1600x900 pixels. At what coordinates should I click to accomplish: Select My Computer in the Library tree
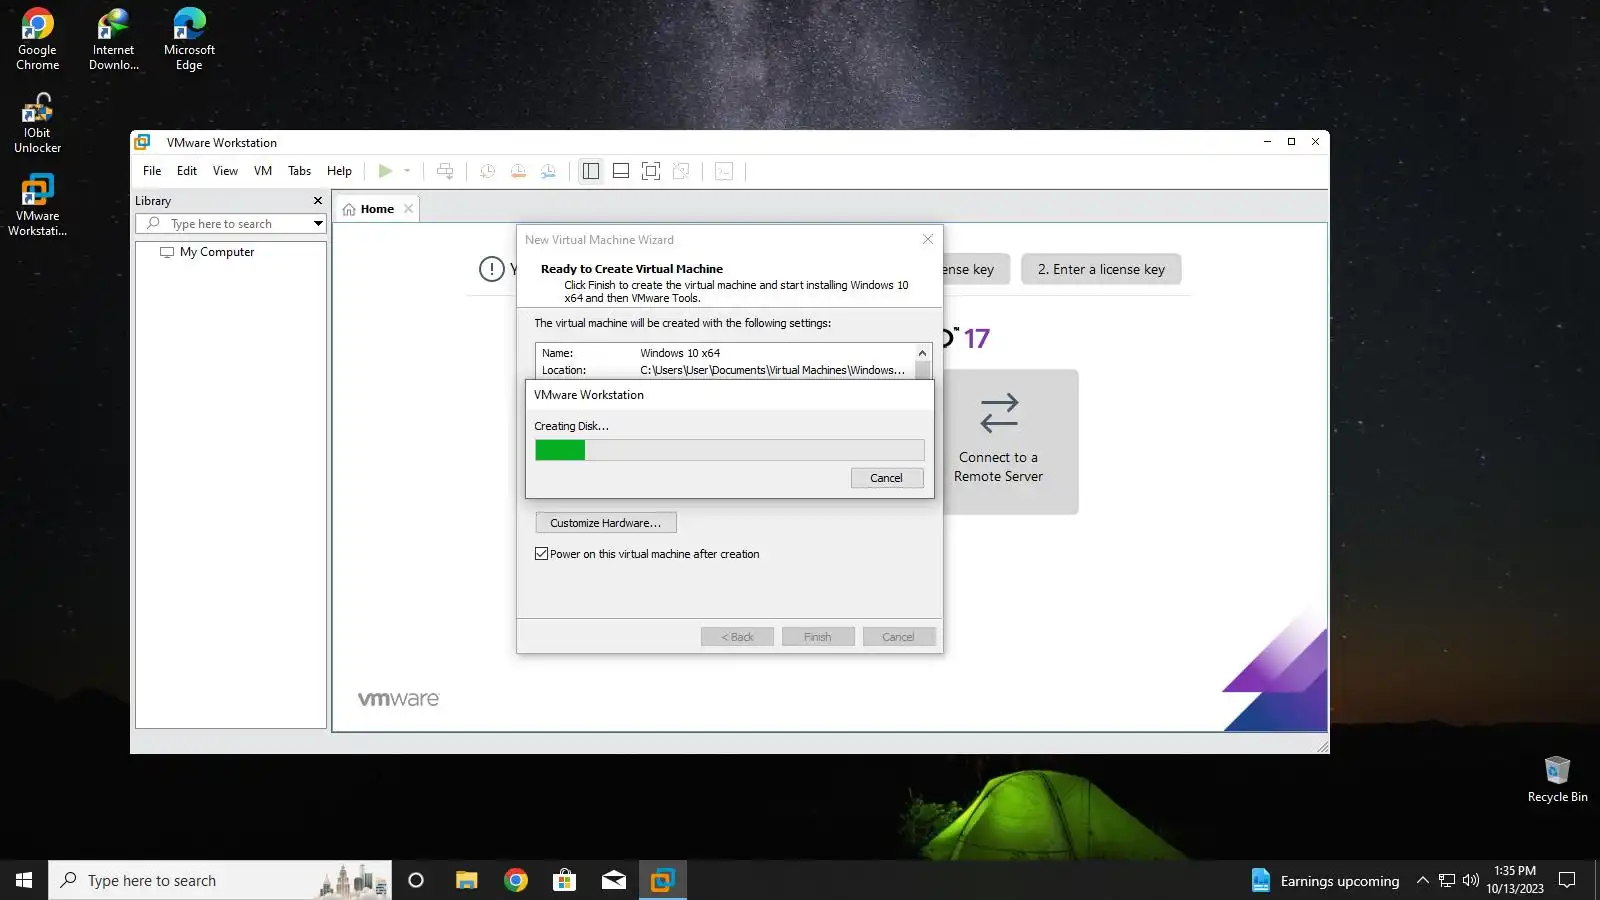point(217,252)
